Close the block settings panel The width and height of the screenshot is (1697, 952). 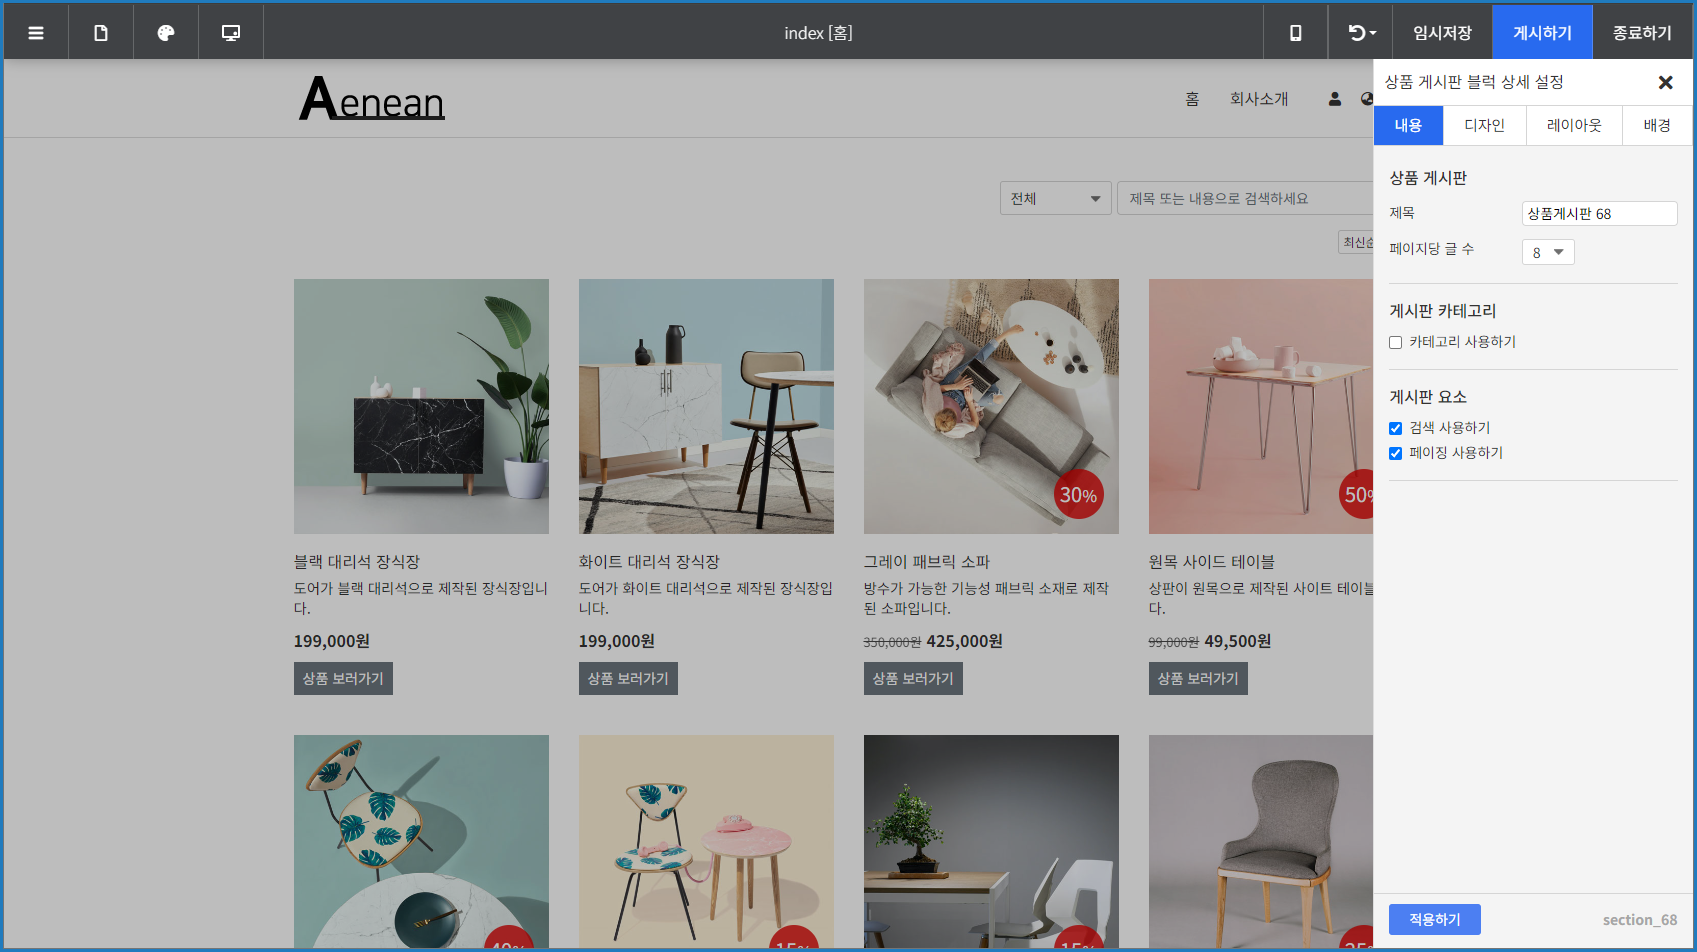(1665, 83)
